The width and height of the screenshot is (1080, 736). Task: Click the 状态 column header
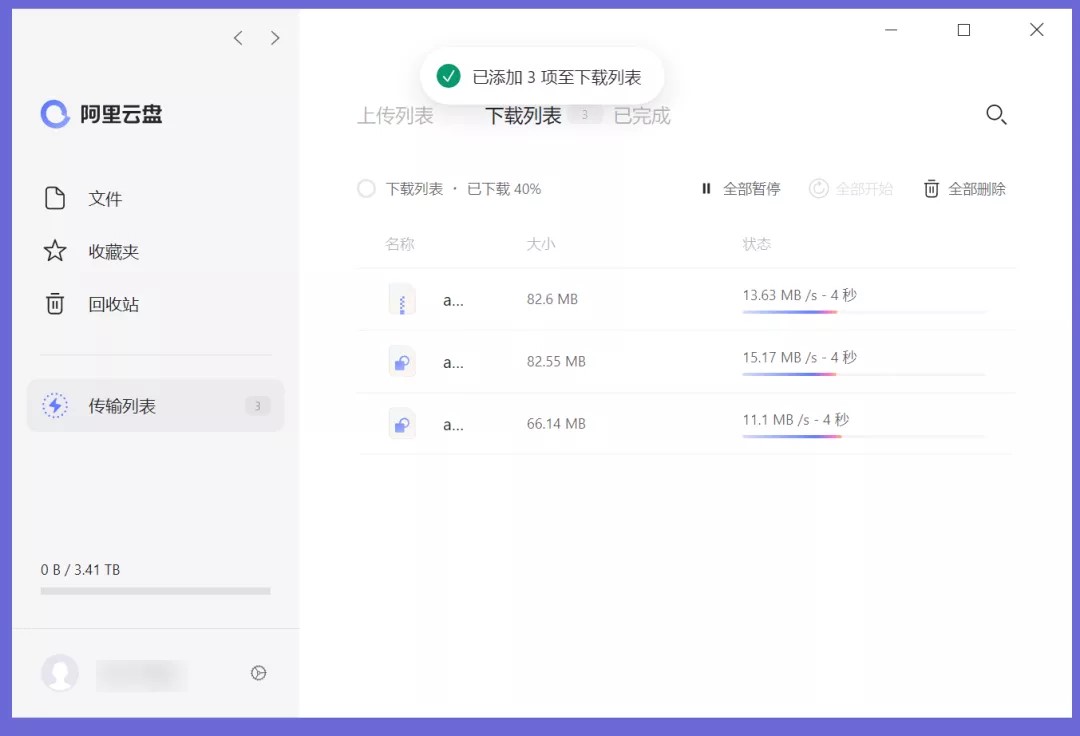(x=756, y=243)
